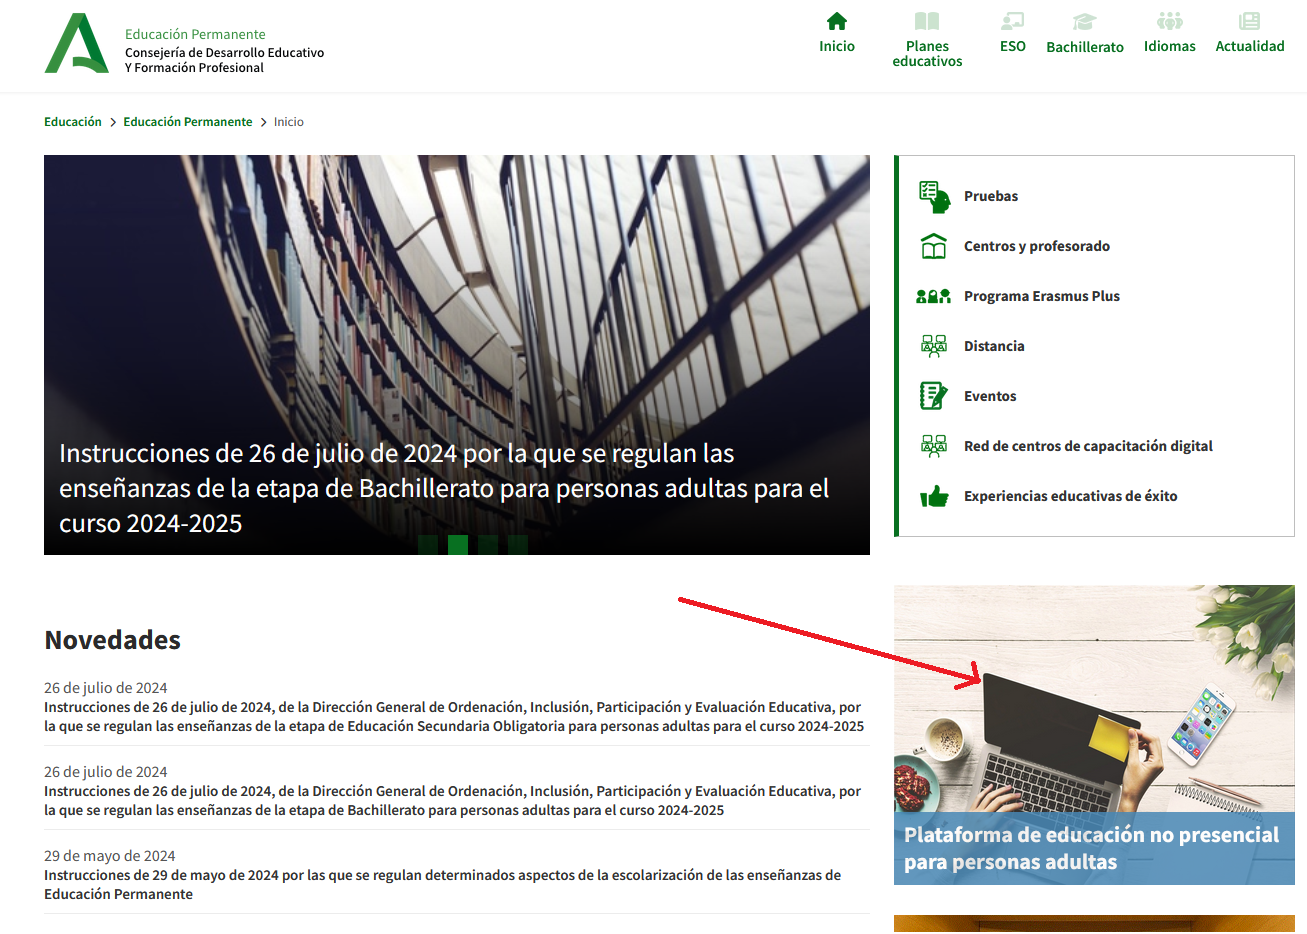Click the Programa Erasmus Plus icon

click(x=933, y=296)
